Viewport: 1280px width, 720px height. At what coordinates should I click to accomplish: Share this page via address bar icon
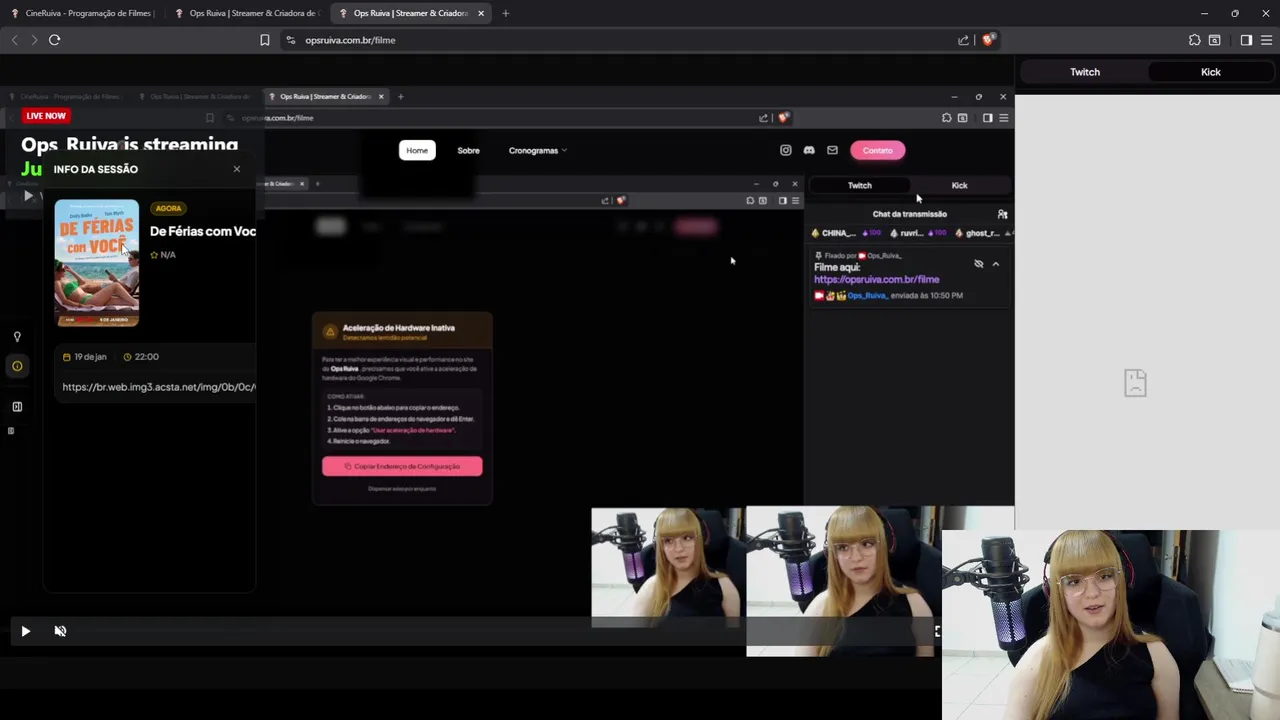point(963,40)
